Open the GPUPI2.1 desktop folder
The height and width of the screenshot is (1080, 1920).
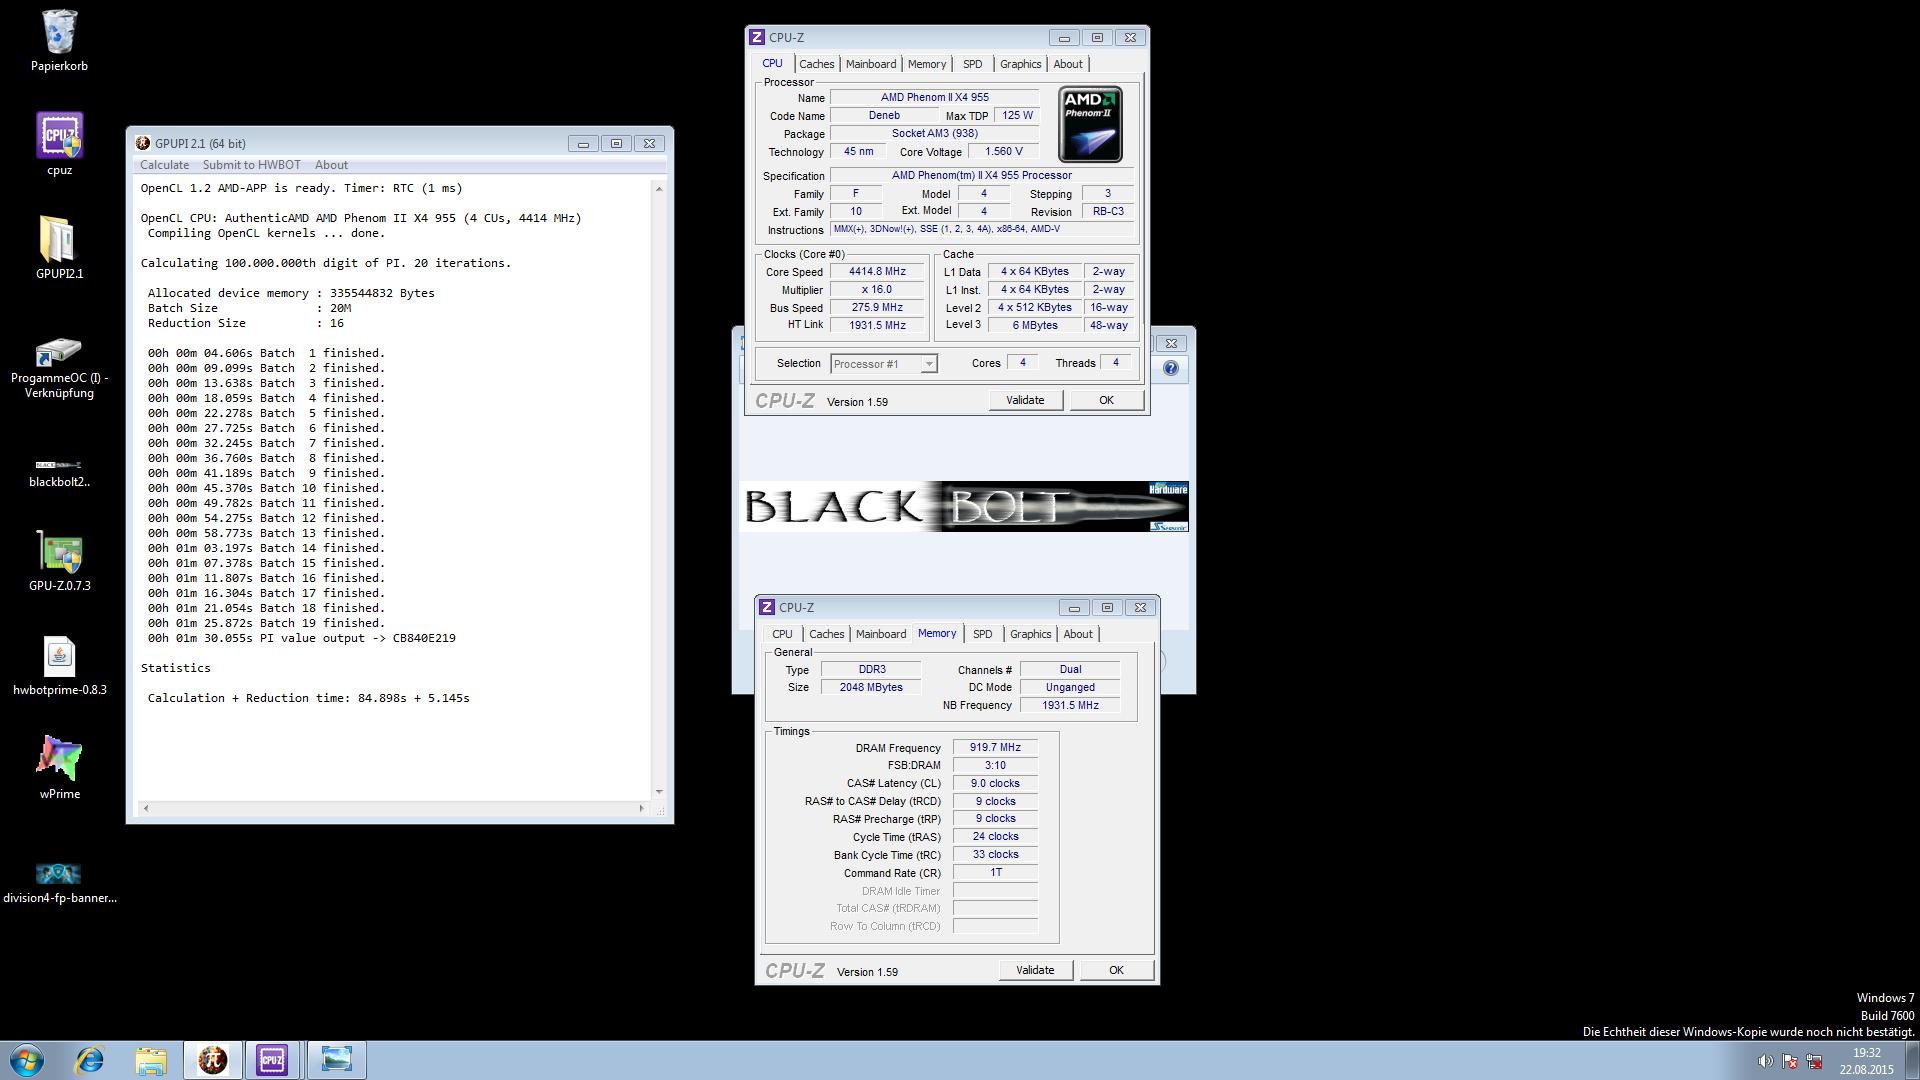(x=59, y=247)
